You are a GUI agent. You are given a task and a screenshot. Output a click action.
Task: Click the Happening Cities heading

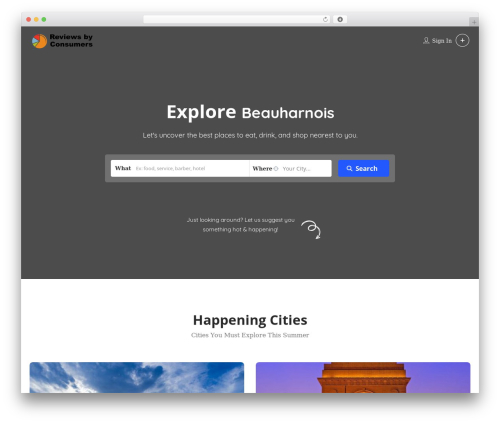pos(250,320)
